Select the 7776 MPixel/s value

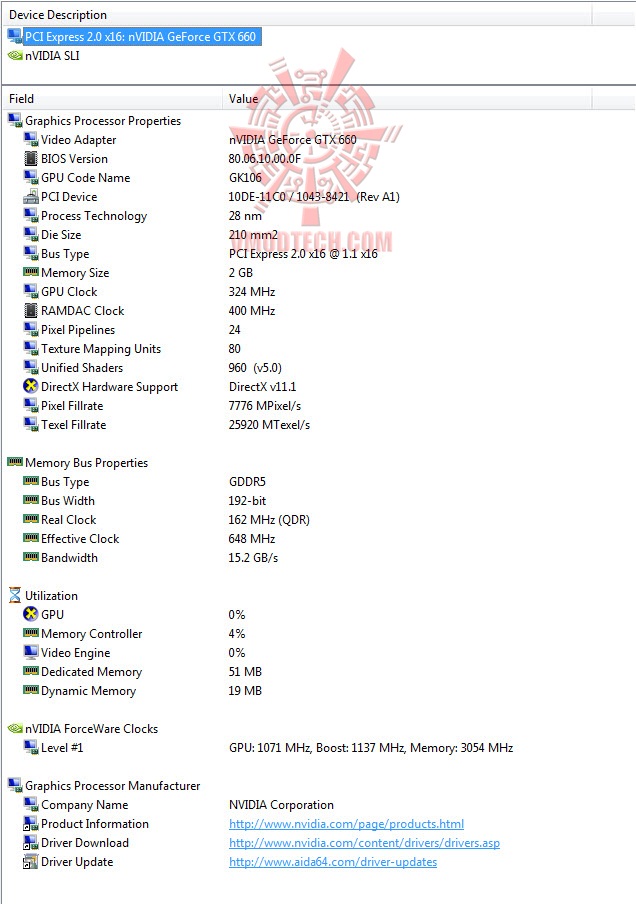coord(265,406)
